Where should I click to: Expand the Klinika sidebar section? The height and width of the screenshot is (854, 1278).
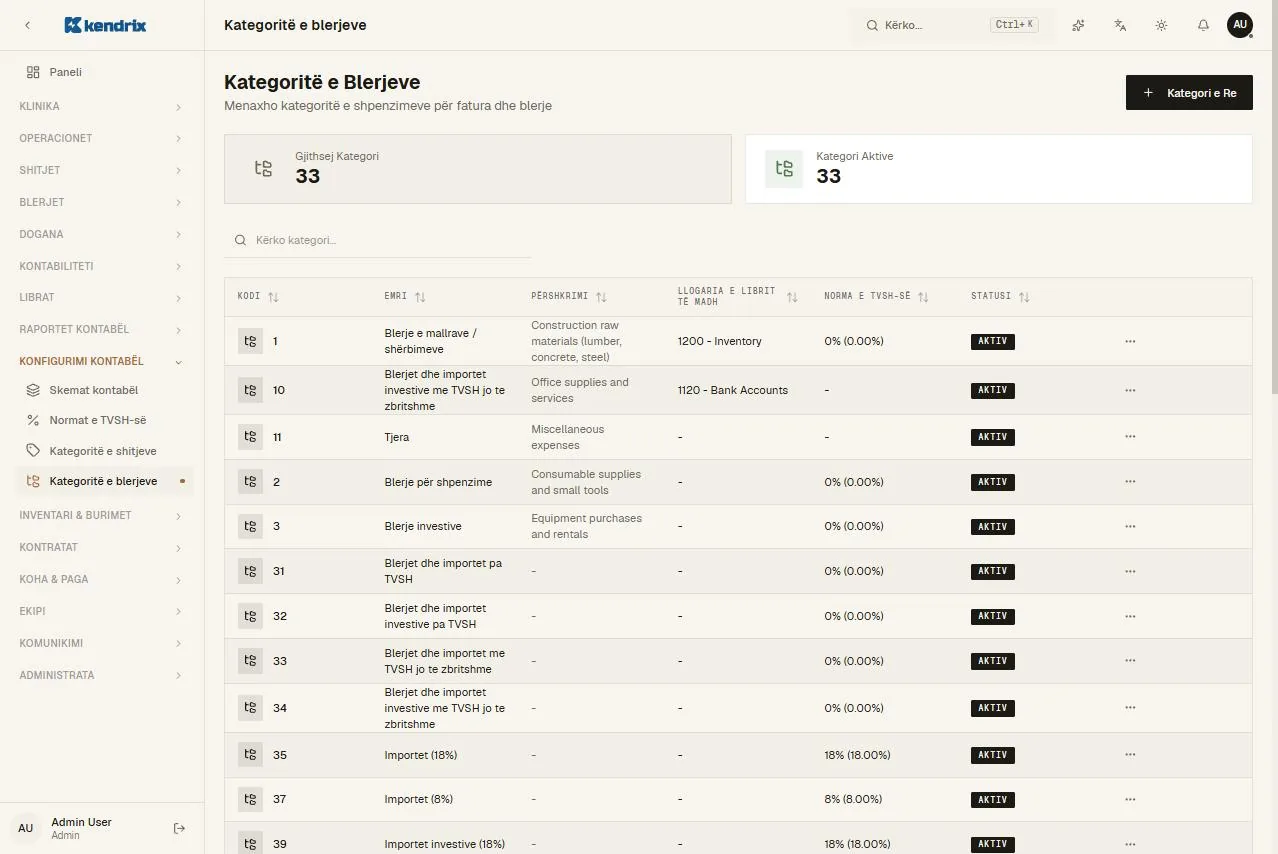pos(101,106)
